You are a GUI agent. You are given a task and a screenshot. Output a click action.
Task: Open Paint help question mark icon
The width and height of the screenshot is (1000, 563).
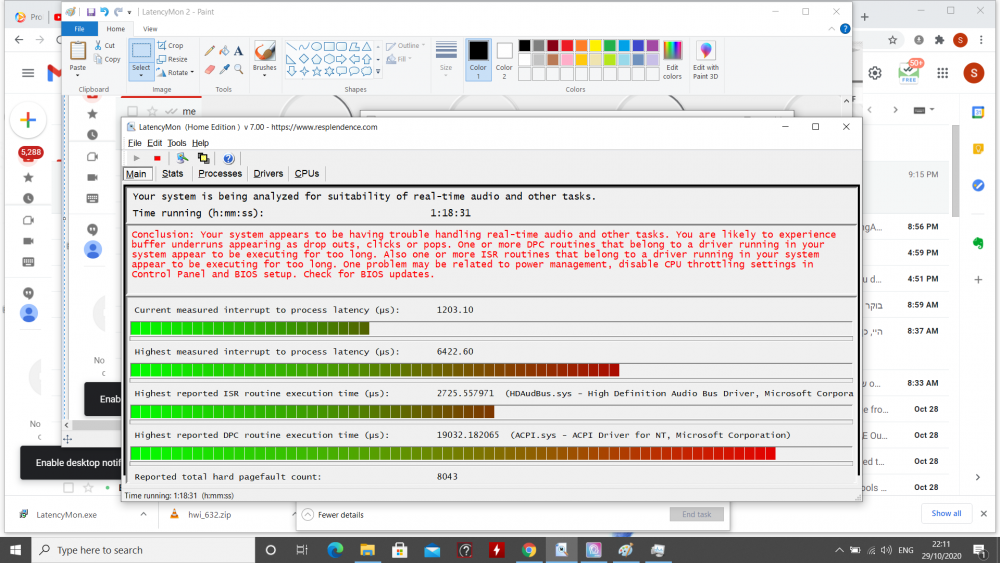pos(845,29)
